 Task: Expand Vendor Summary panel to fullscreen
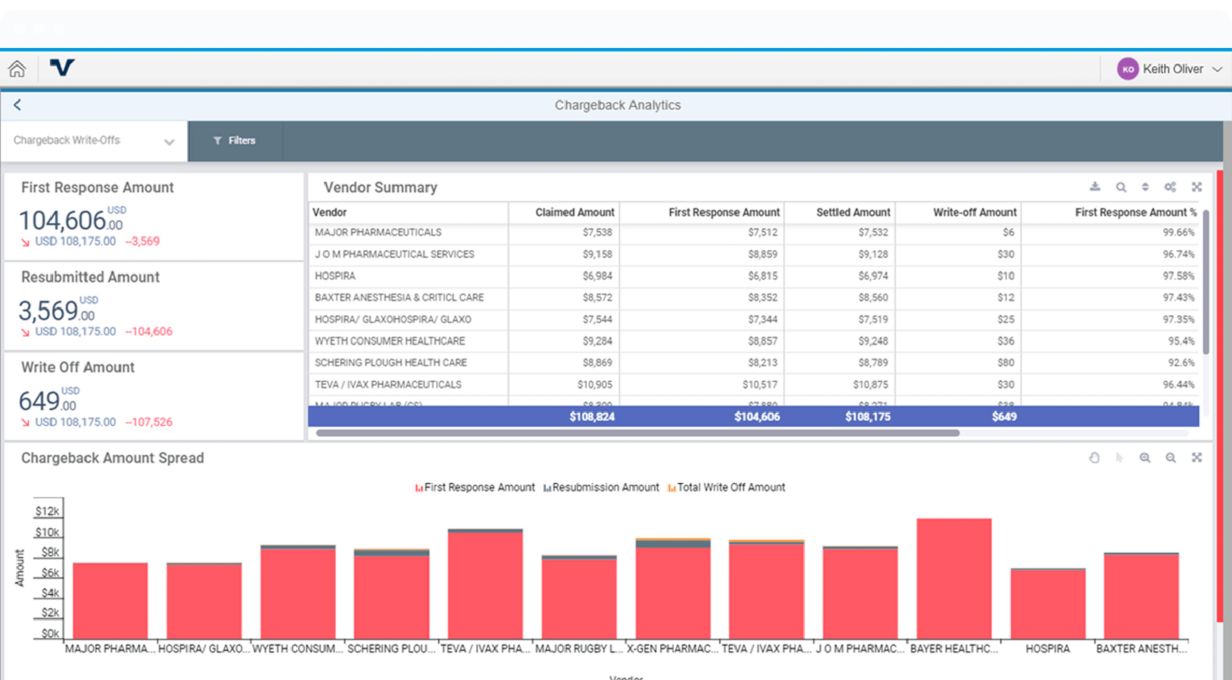point(1196,187)
